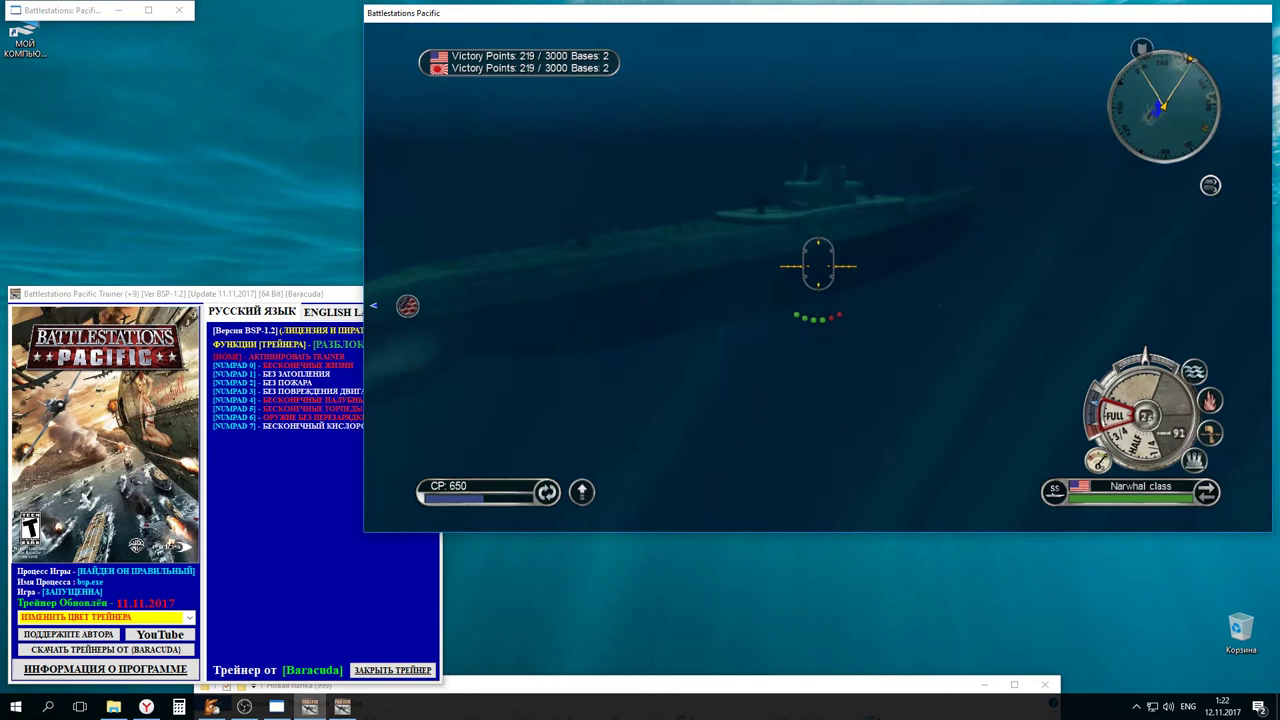Image resolution: width=1280 pixels, height=720 pixels.
Task: Open the notification action center
Action: point(1261,707)
